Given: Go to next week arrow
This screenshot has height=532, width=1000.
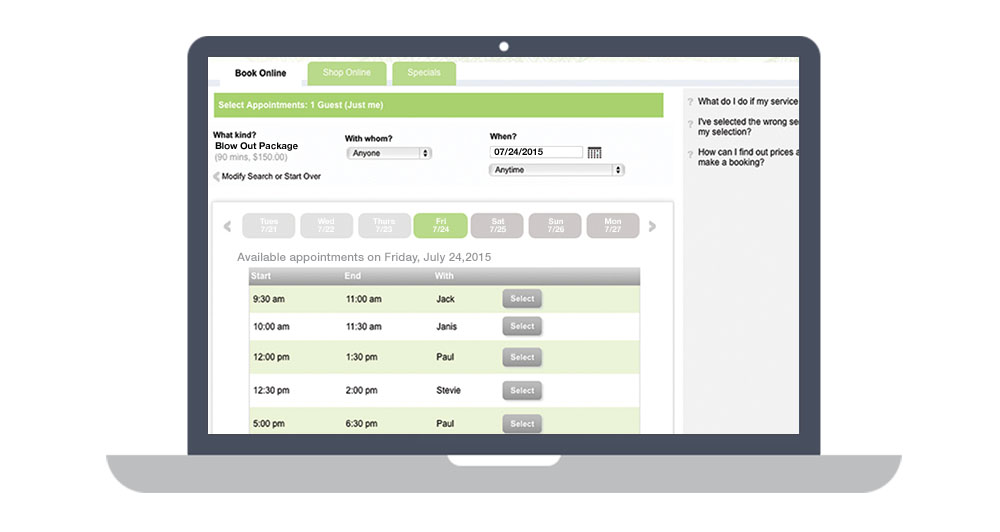Looking at the screenshot, I should pyautogui.click(x=652, y=226).
